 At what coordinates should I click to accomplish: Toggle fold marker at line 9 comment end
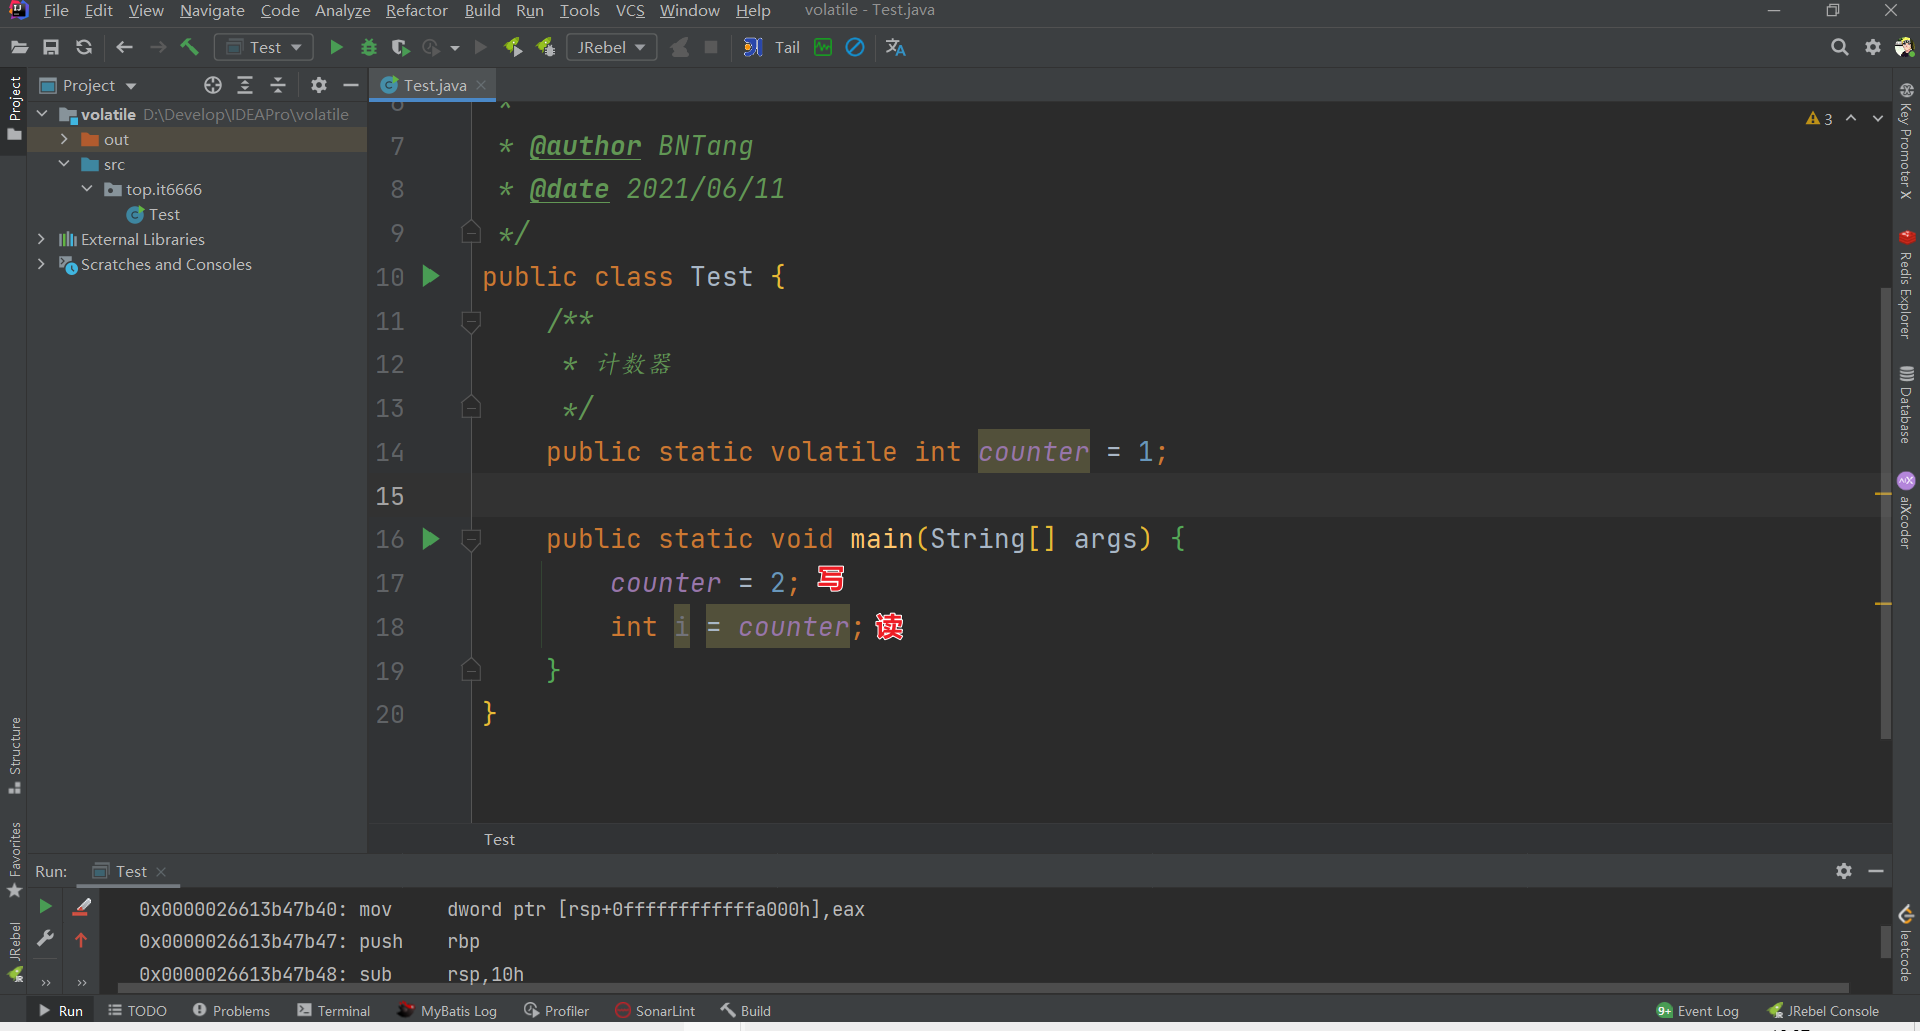(x=471, y=232)
